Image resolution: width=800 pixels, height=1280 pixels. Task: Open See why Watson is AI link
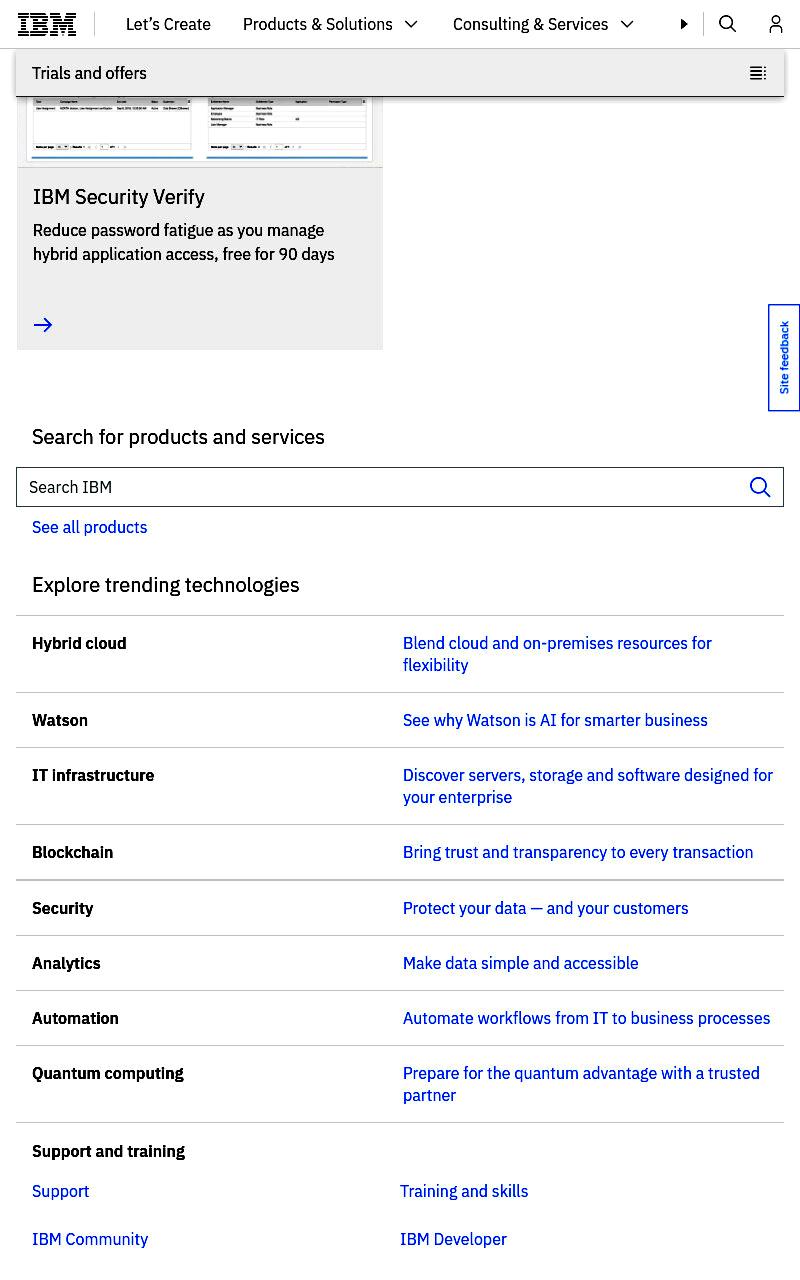[x=555, y=720]
